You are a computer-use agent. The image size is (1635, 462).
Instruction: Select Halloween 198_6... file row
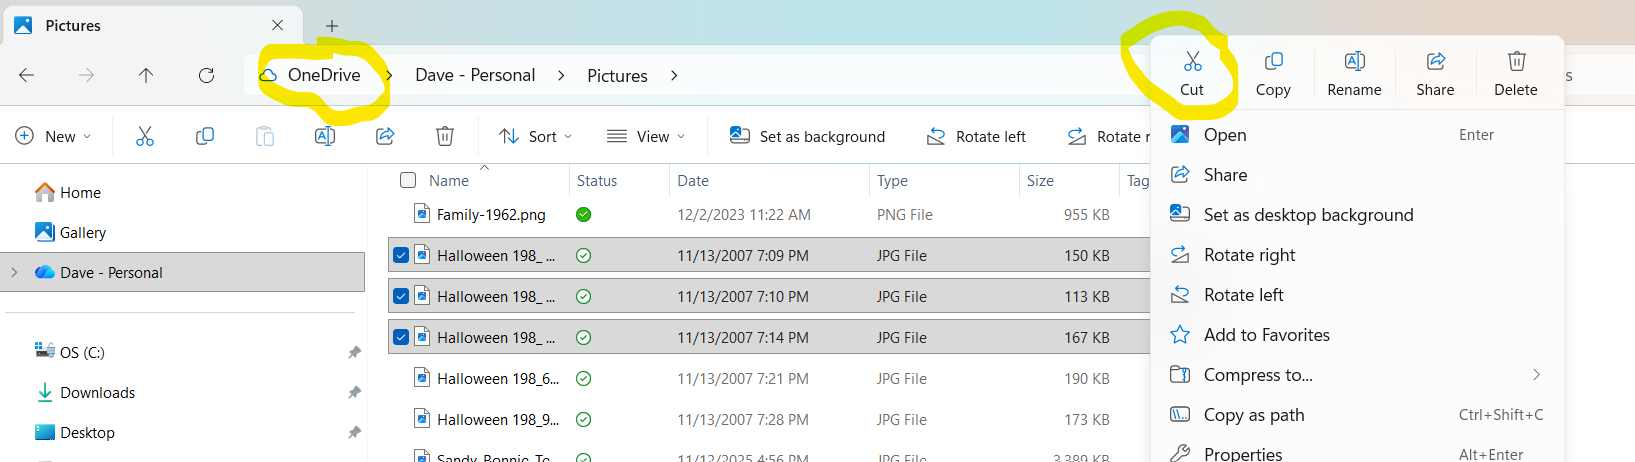pos(768,378)
